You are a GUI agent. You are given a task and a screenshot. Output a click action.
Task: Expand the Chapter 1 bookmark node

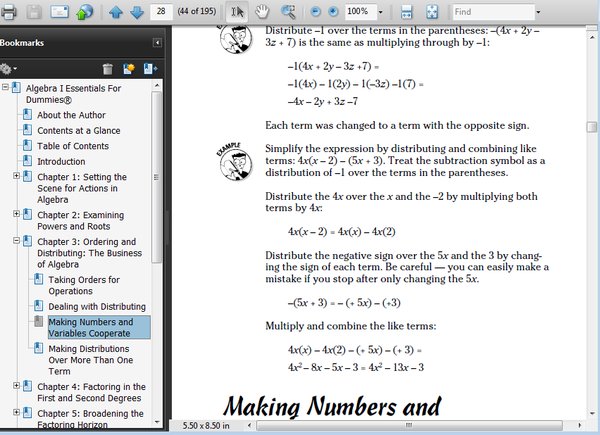click(x=16, y=176)
